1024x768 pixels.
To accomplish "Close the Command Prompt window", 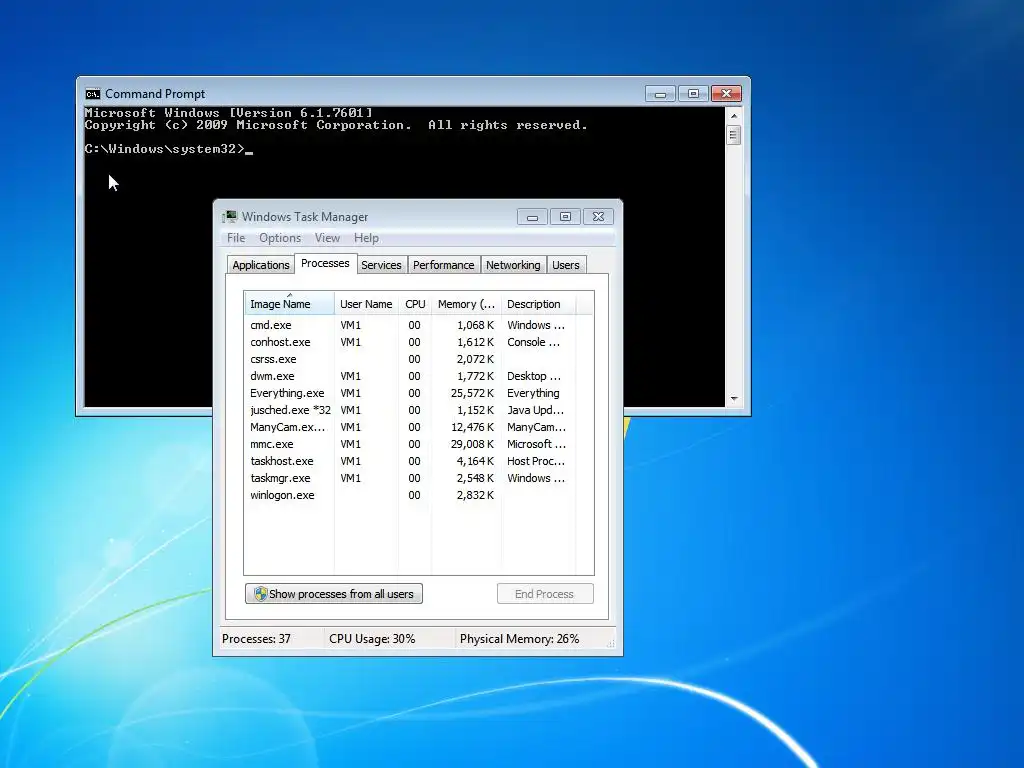I will click(726, 94).
